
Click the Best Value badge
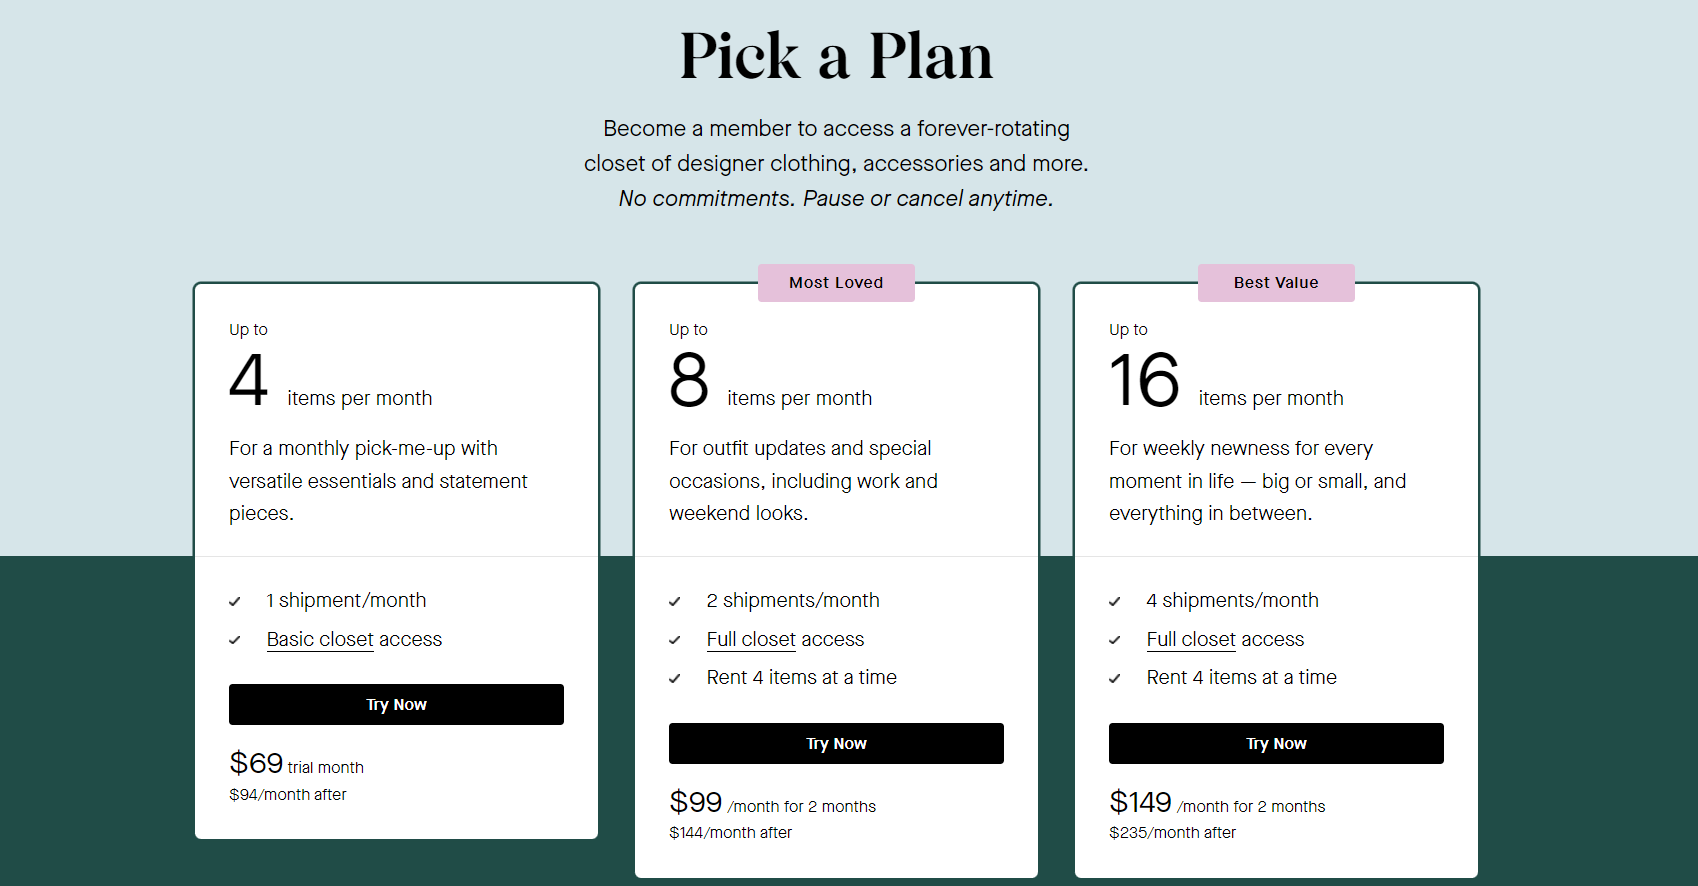1276,283
